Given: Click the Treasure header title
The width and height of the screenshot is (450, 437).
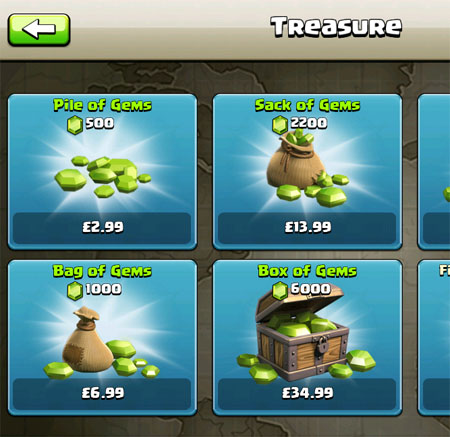Looking at the screenshot, I should 336,27.
